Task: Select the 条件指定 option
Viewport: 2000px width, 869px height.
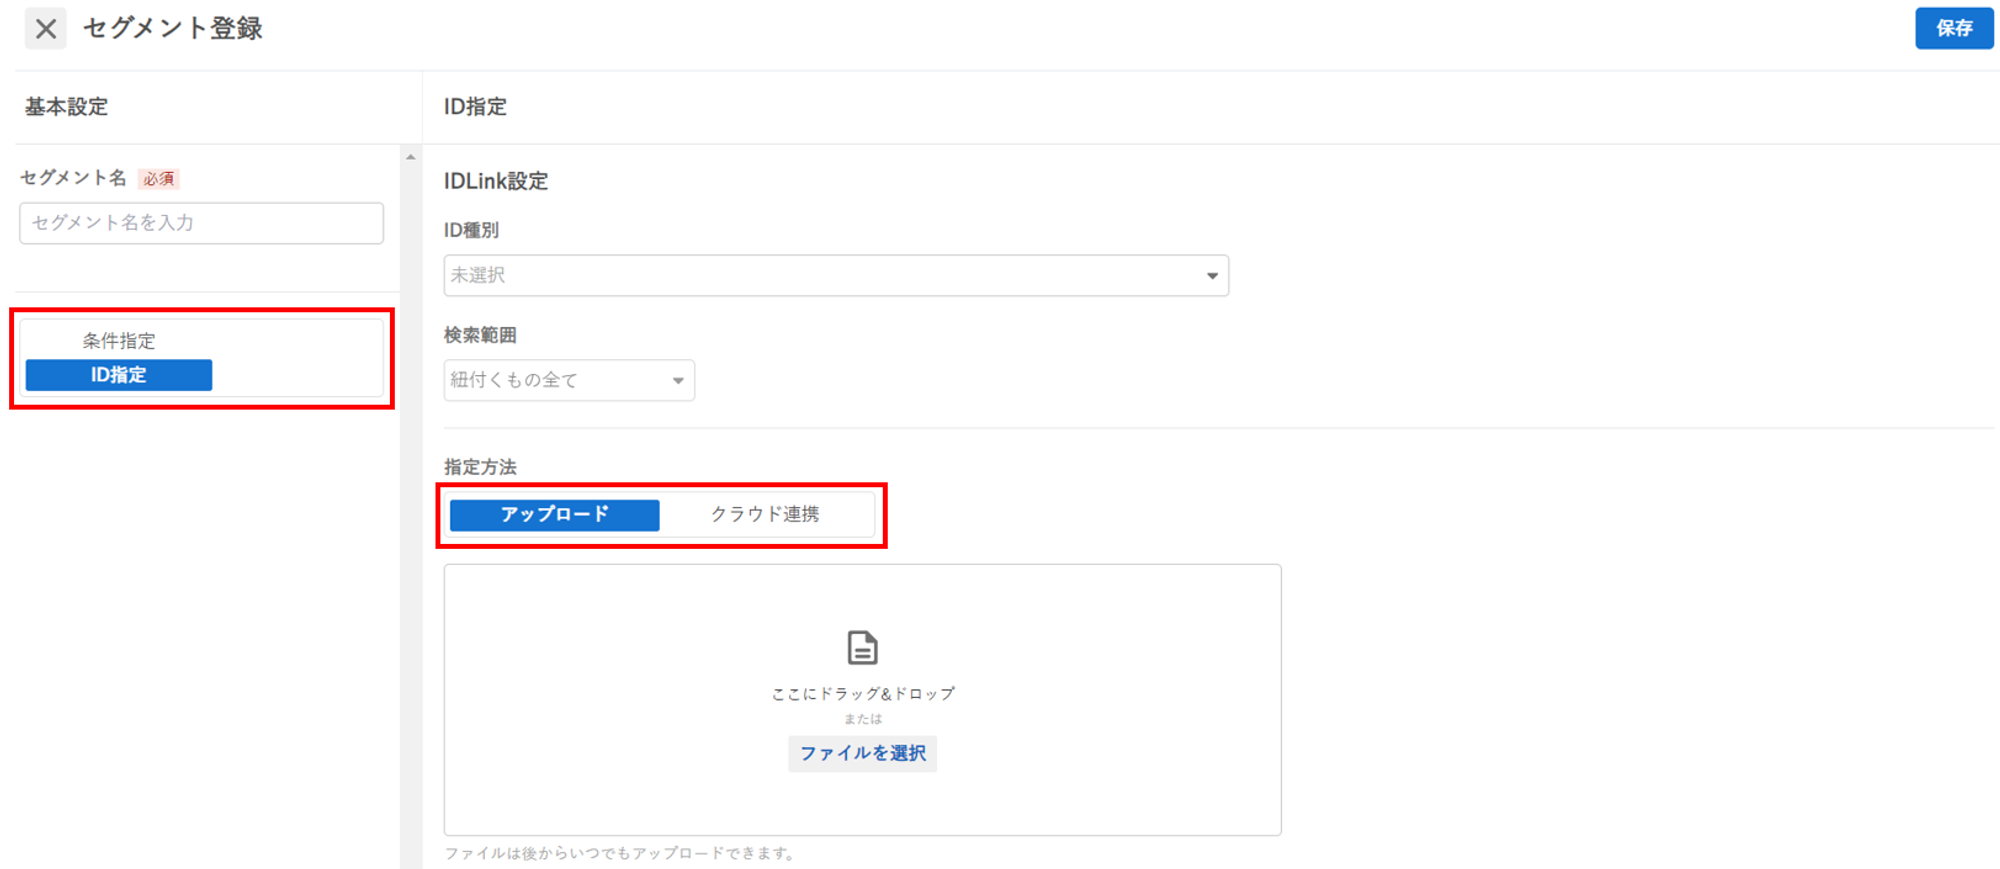Action: (x=119, y=341)
